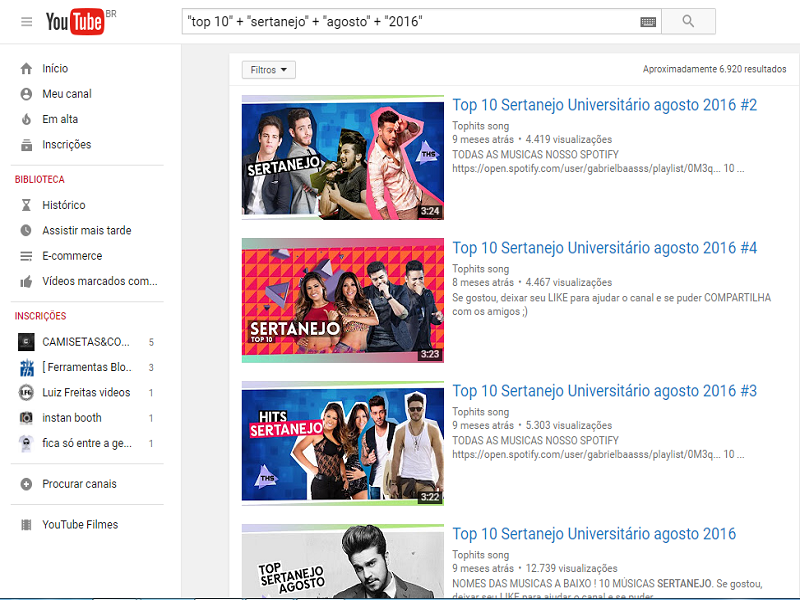Click the Procurar canais plus icon

pyautogui.click(x=26, y=484)
